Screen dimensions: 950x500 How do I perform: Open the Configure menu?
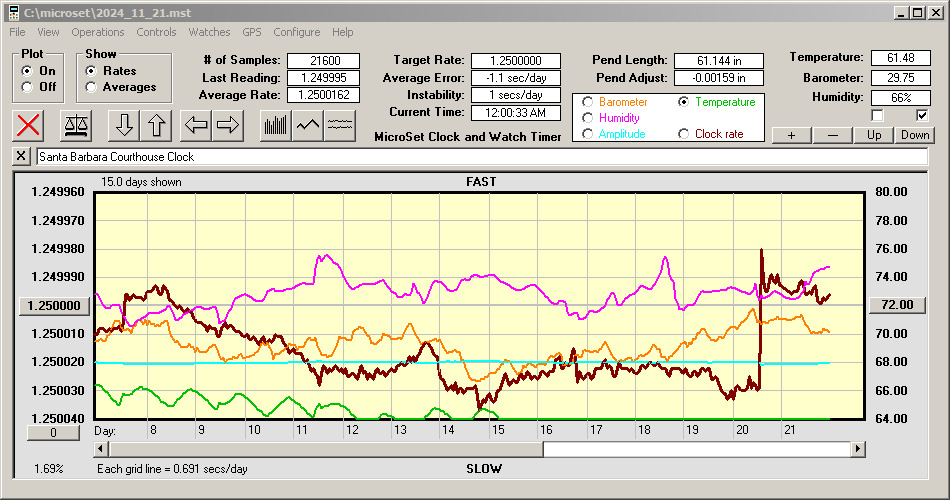pos(296,32)
